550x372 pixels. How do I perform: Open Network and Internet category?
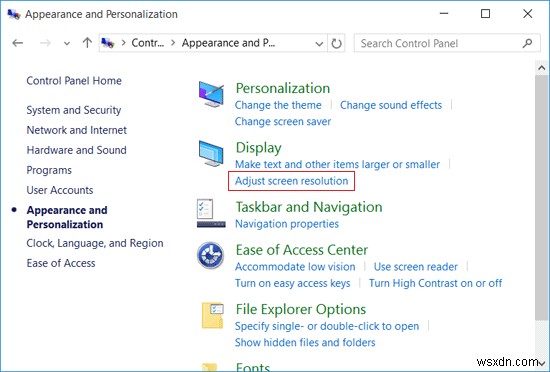tap(77, 130)
